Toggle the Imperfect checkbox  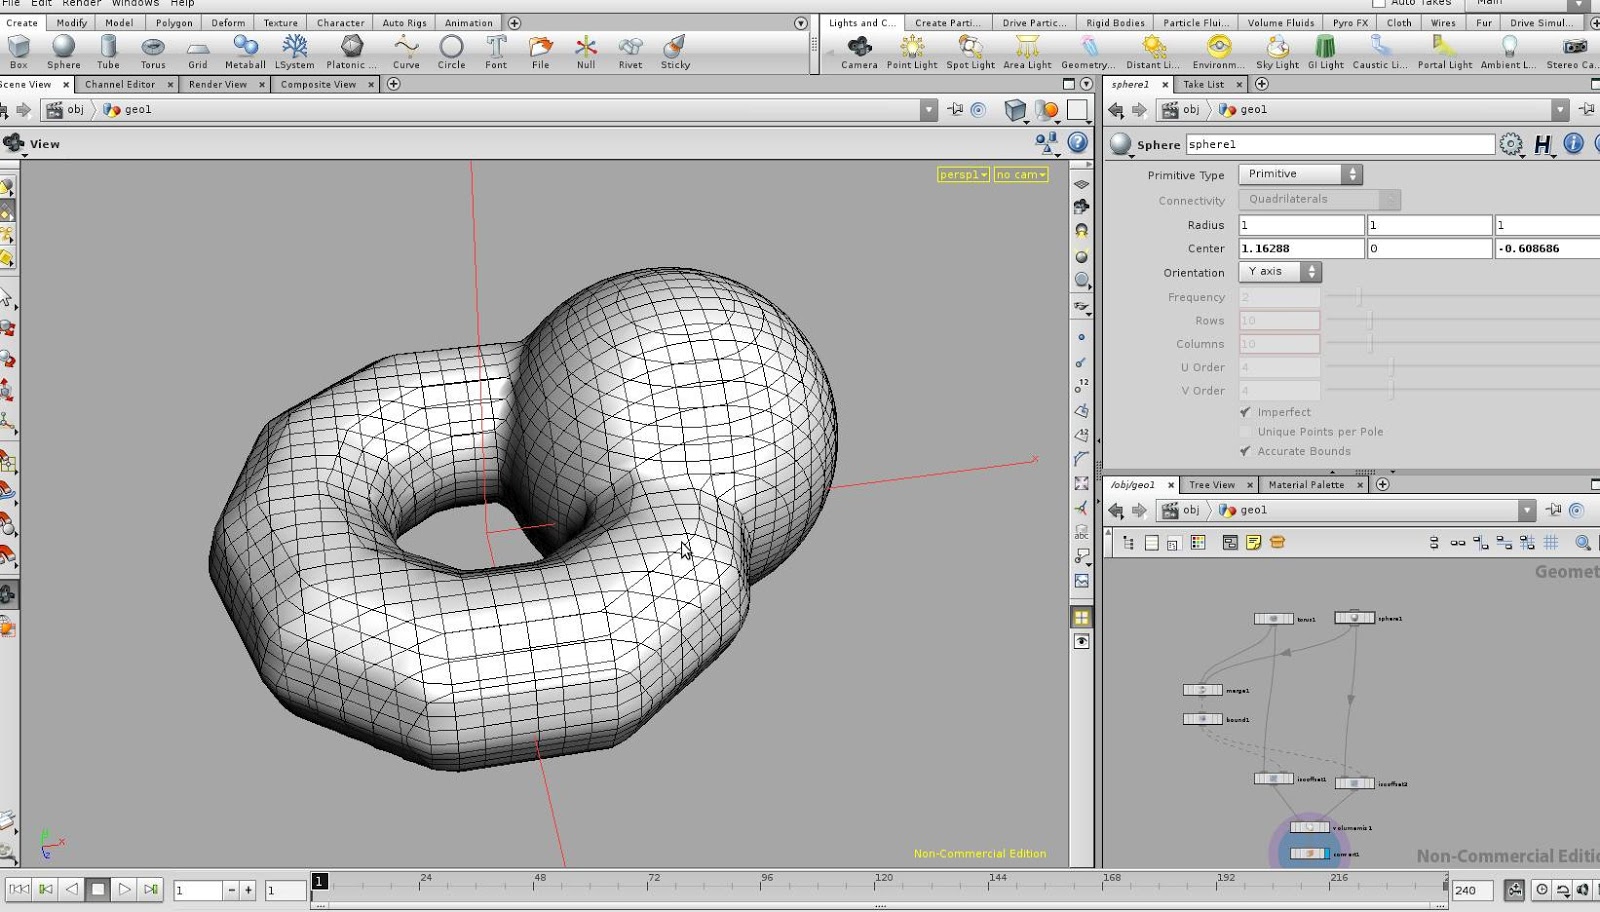(x=1246, y=412)
